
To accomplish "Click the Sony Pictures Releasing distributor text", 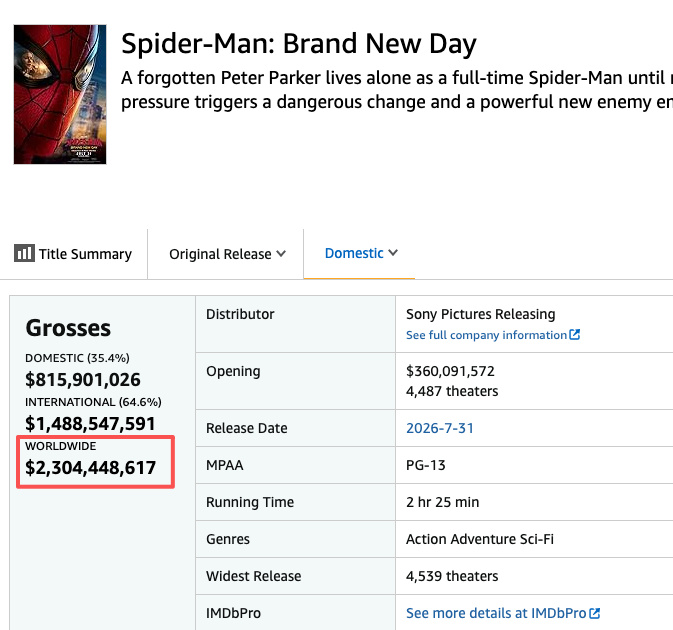I will 481,314.
